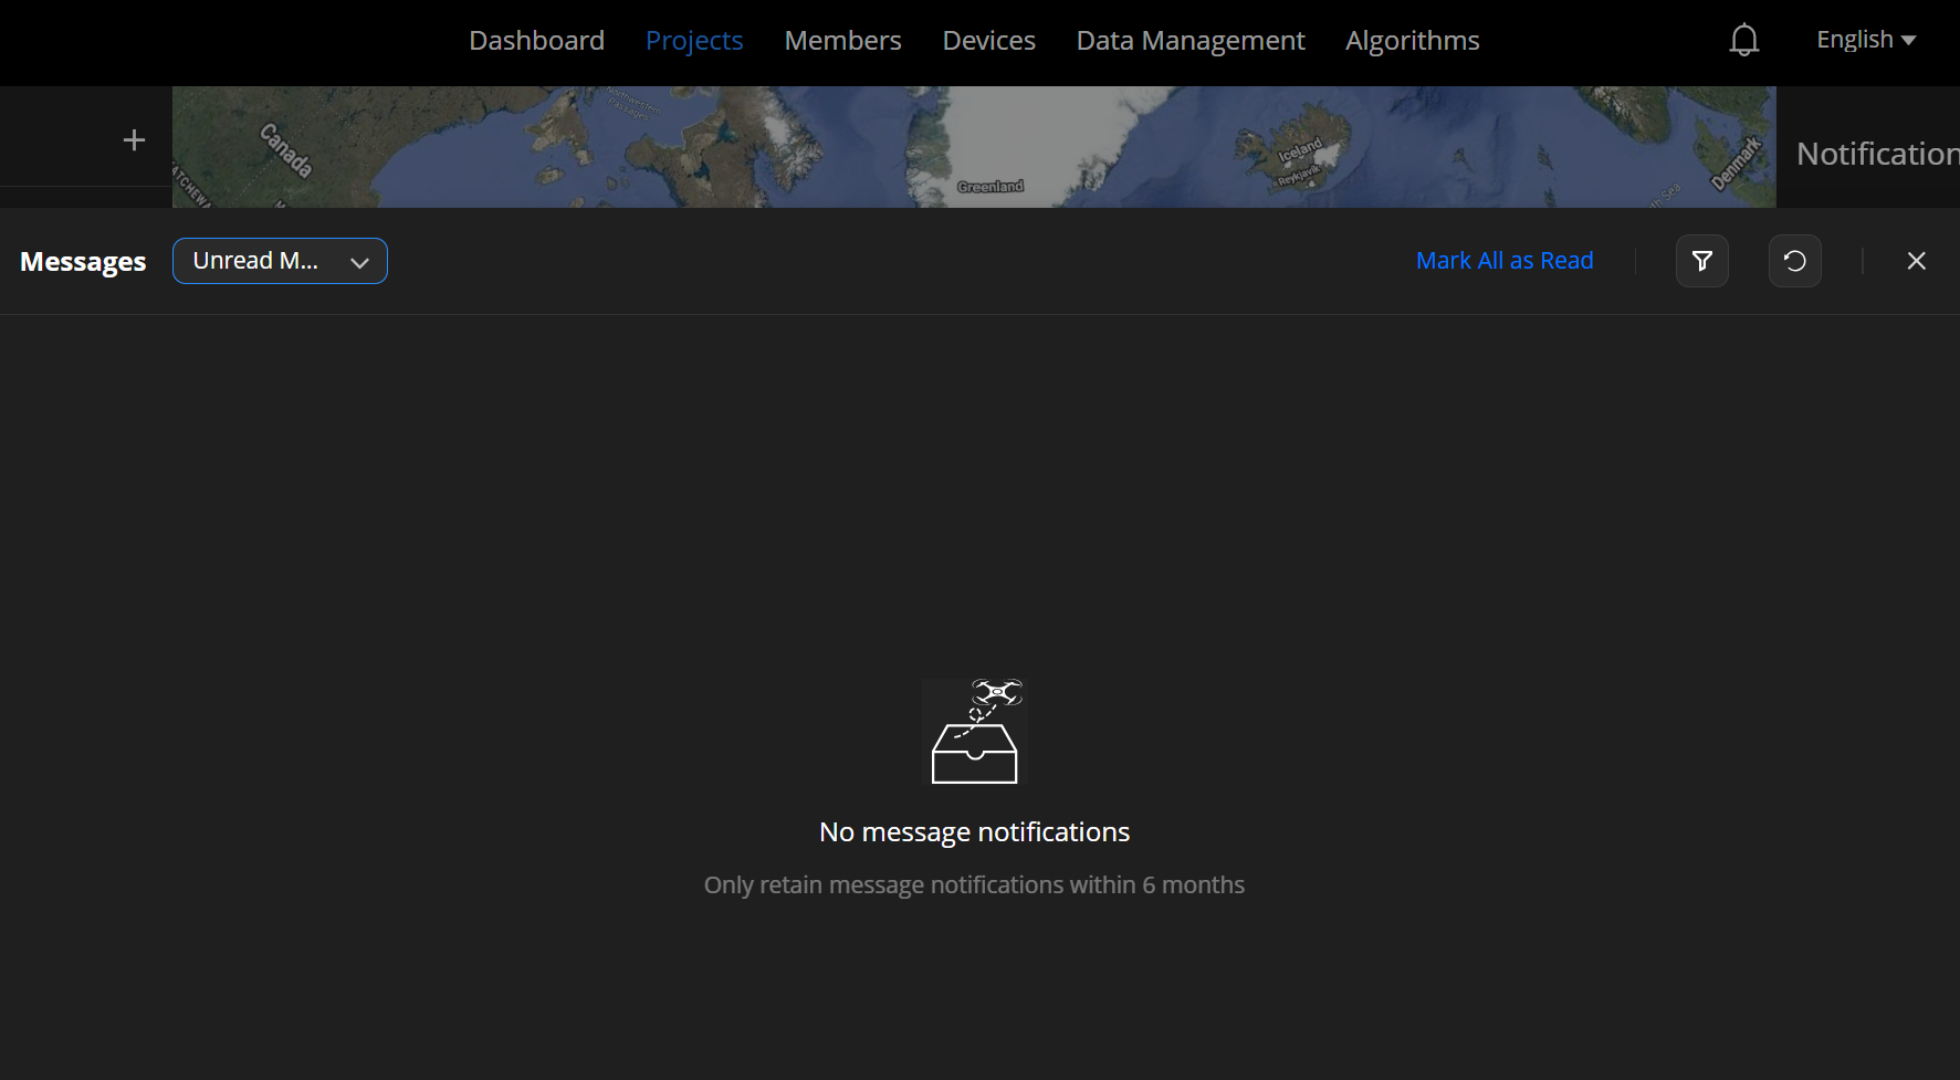Click the empty inbox drone illustration
The image size is (1960, 1080).
(x=975, y=732)
